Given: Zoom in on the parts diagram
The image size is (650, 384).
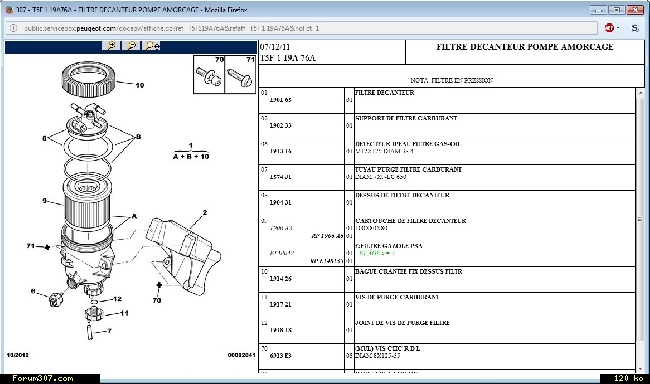Looking at the screenshot, I should (x=112, y=46).
